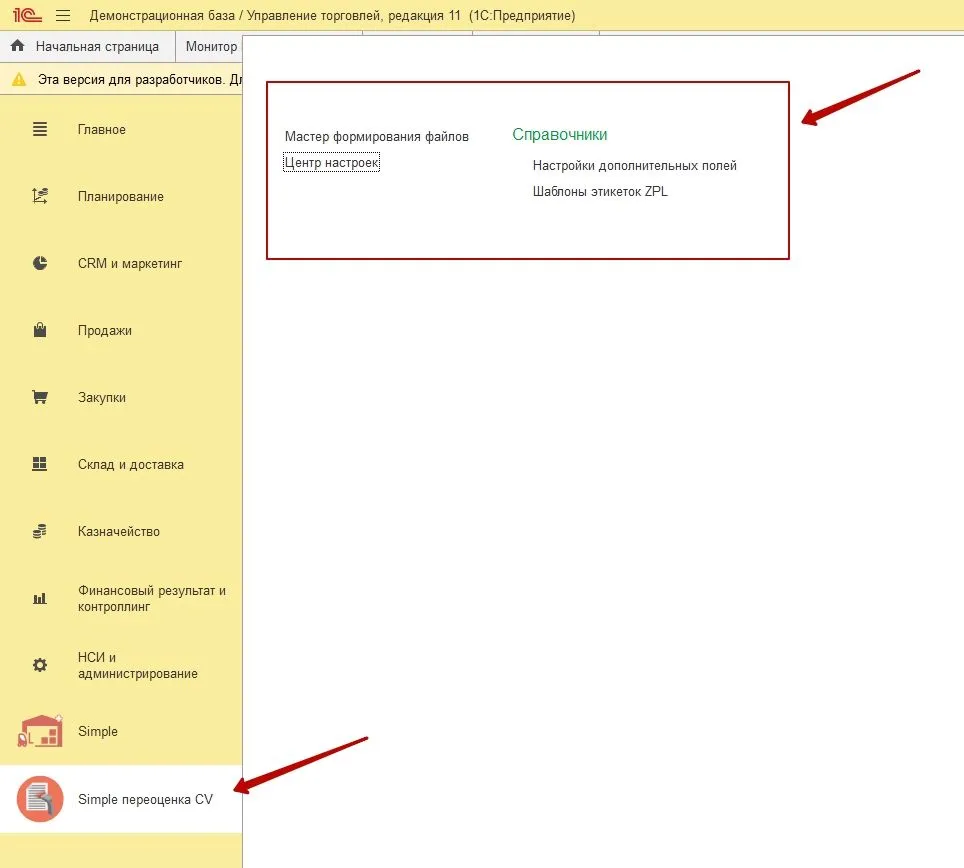Viewport: 964px width, 868px height.
Task: Open Шаблоны этикеток ZPL
Action: pyautogui.click(x=600, y=191)
